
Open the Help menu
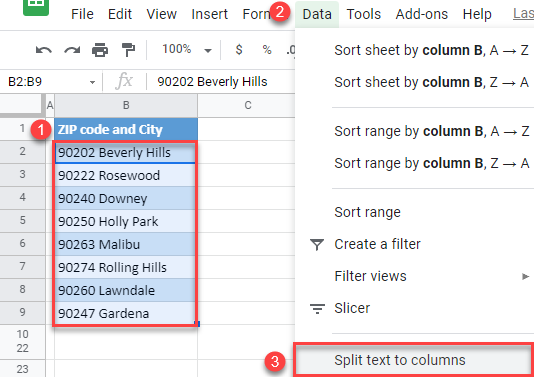(477, 14)
